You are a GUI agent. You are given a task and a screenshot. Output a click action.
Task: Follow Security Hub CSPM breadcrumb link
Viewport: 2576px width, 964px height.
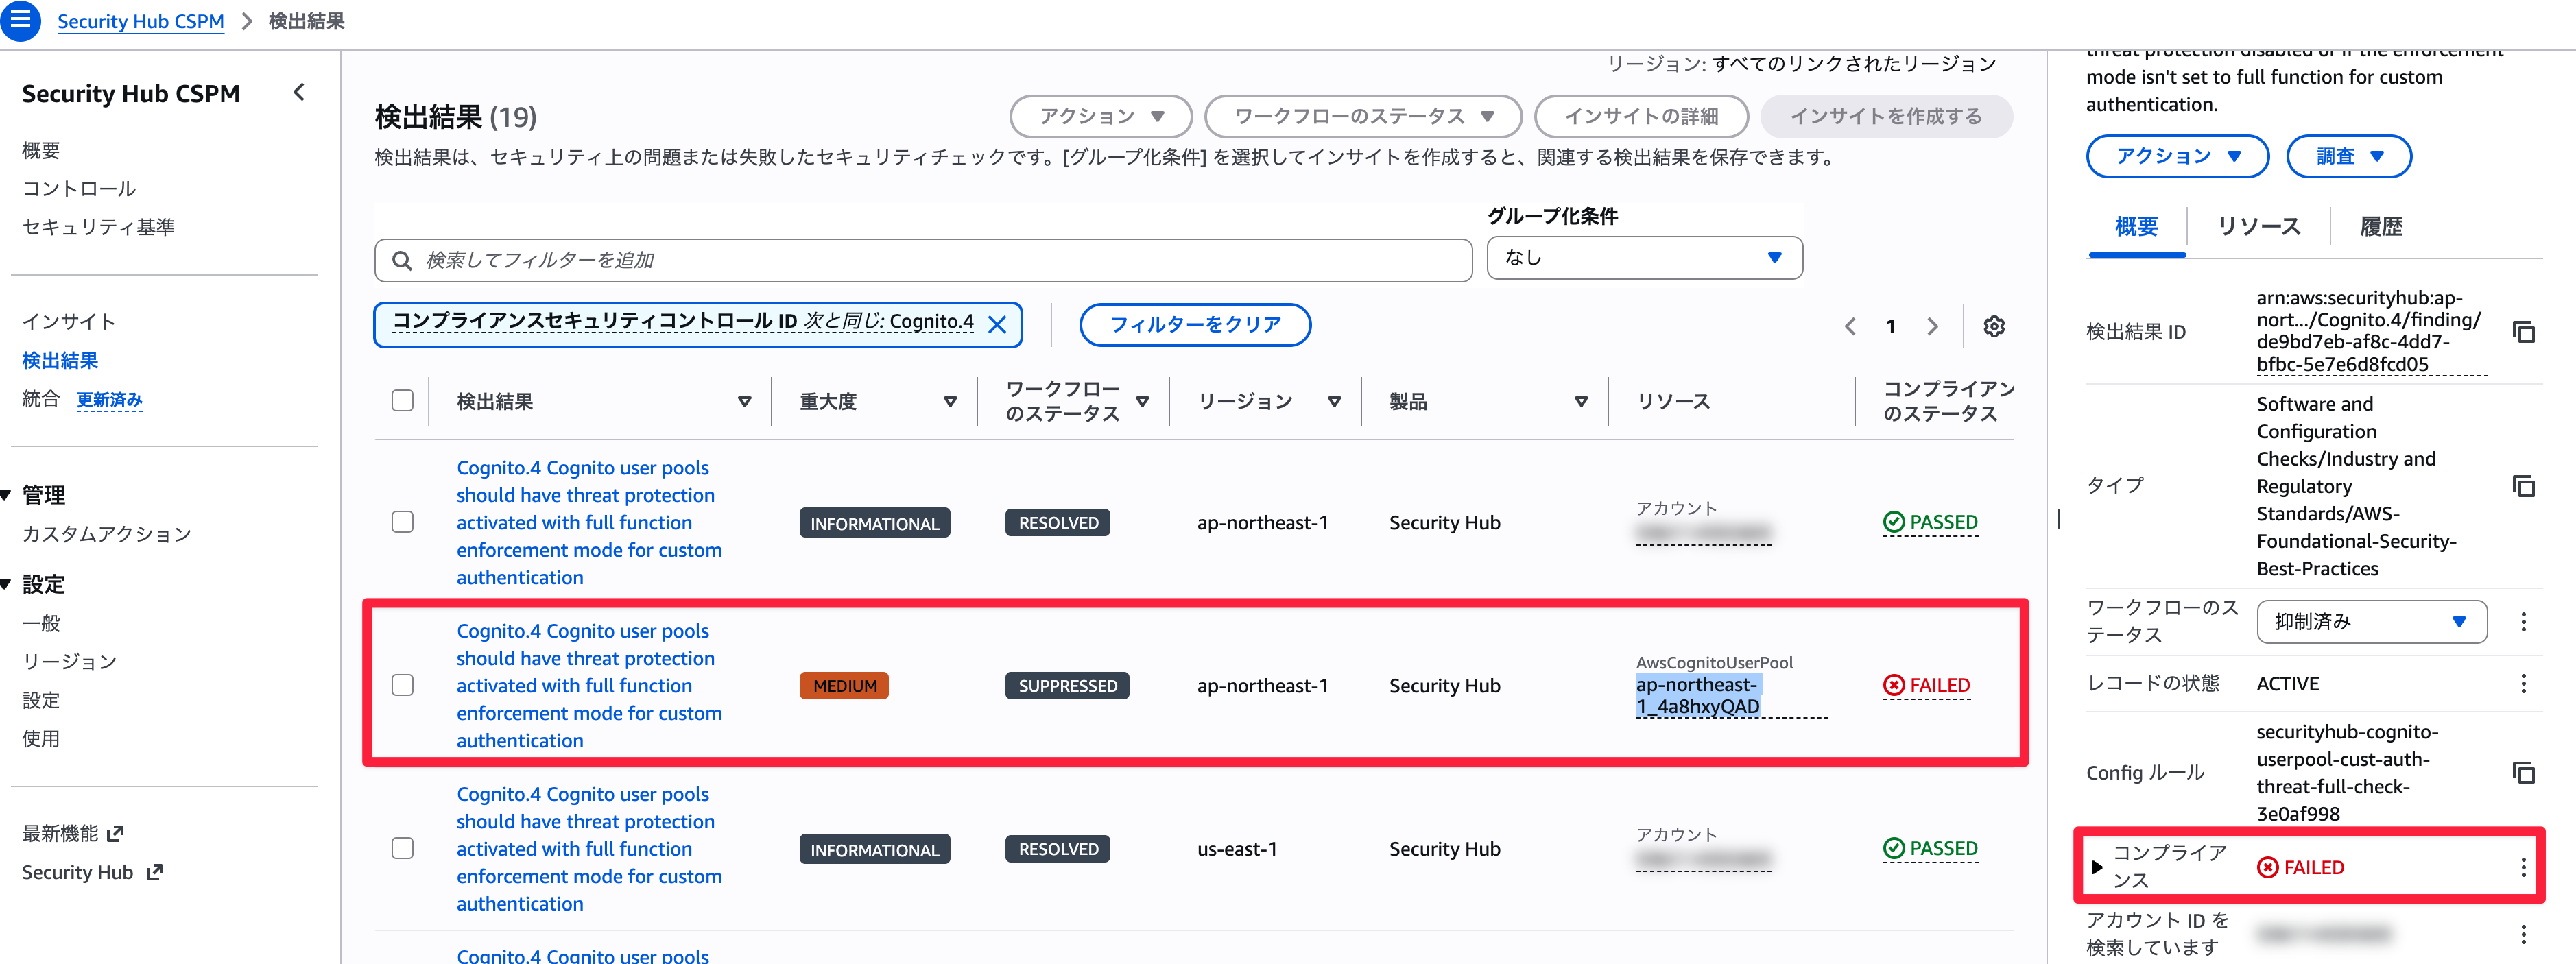coord(140,21)
